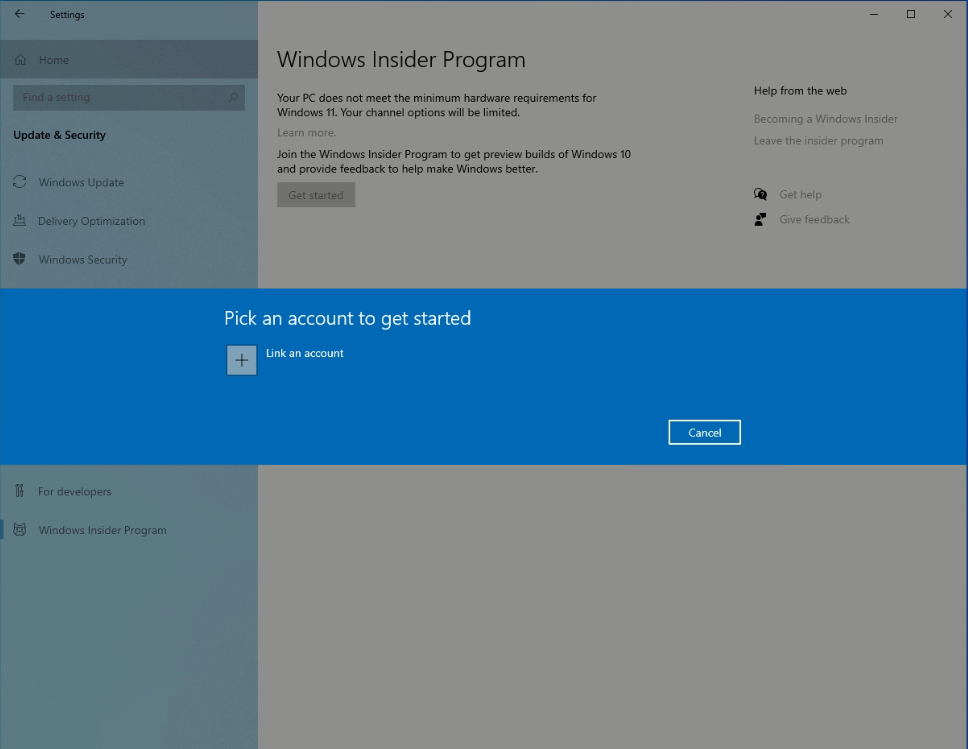Click the Get started button
Image resolution: width=968 pixels, height=749 pixels.
click(x=316, y=195)
